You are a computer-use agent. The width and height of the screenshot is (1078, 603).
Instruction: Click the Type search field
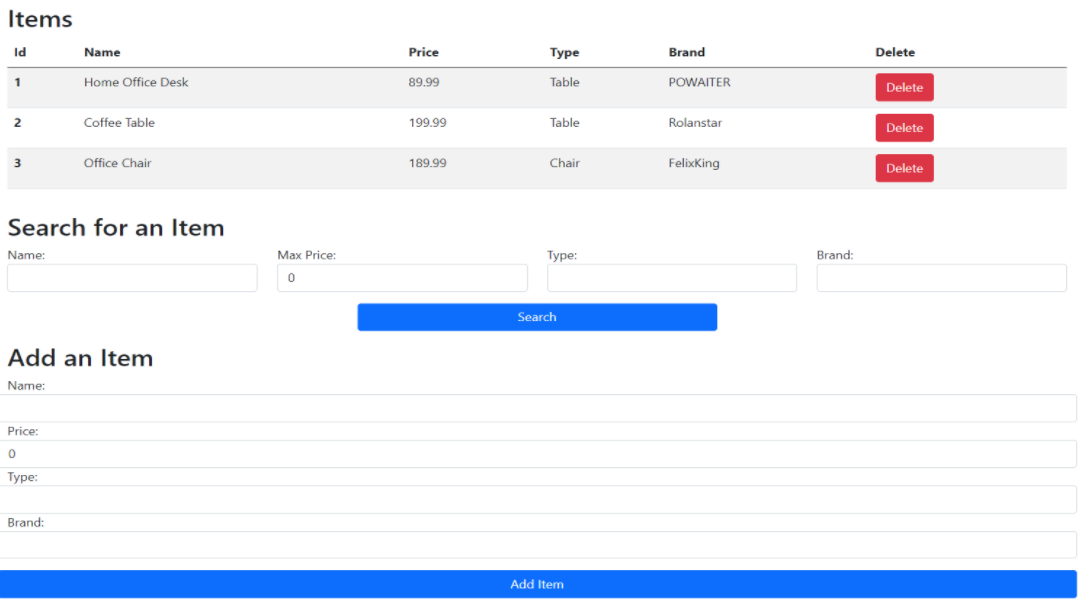tap(671, 277)
